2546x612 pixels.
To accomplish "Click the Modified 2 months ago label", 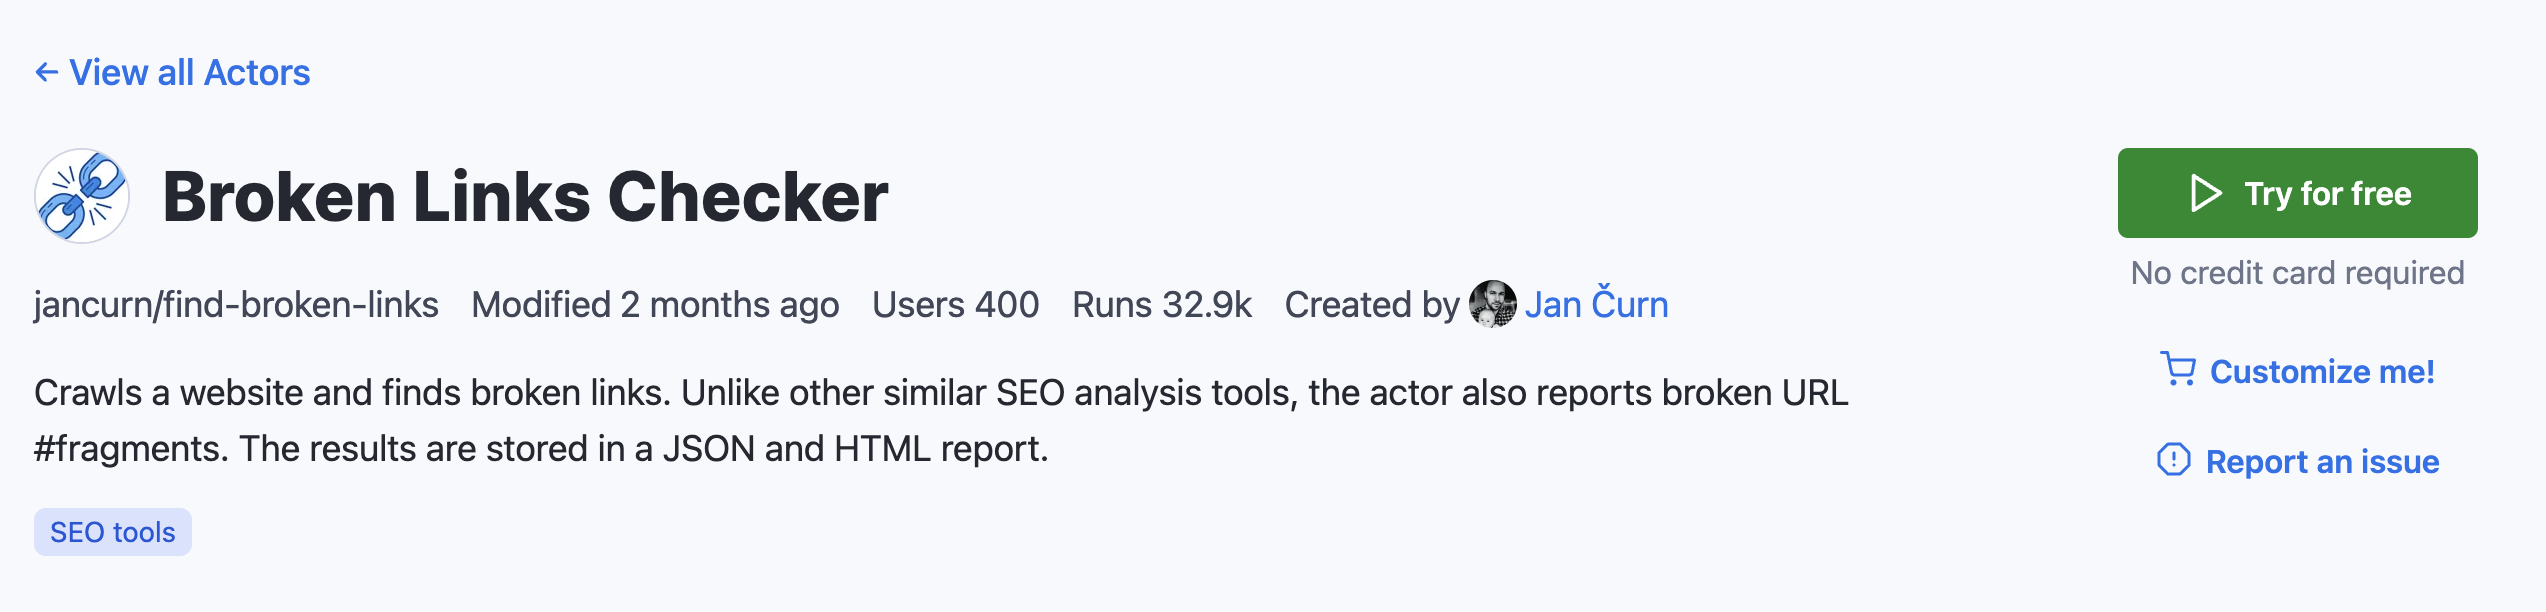I will click(x=656, y=305).
